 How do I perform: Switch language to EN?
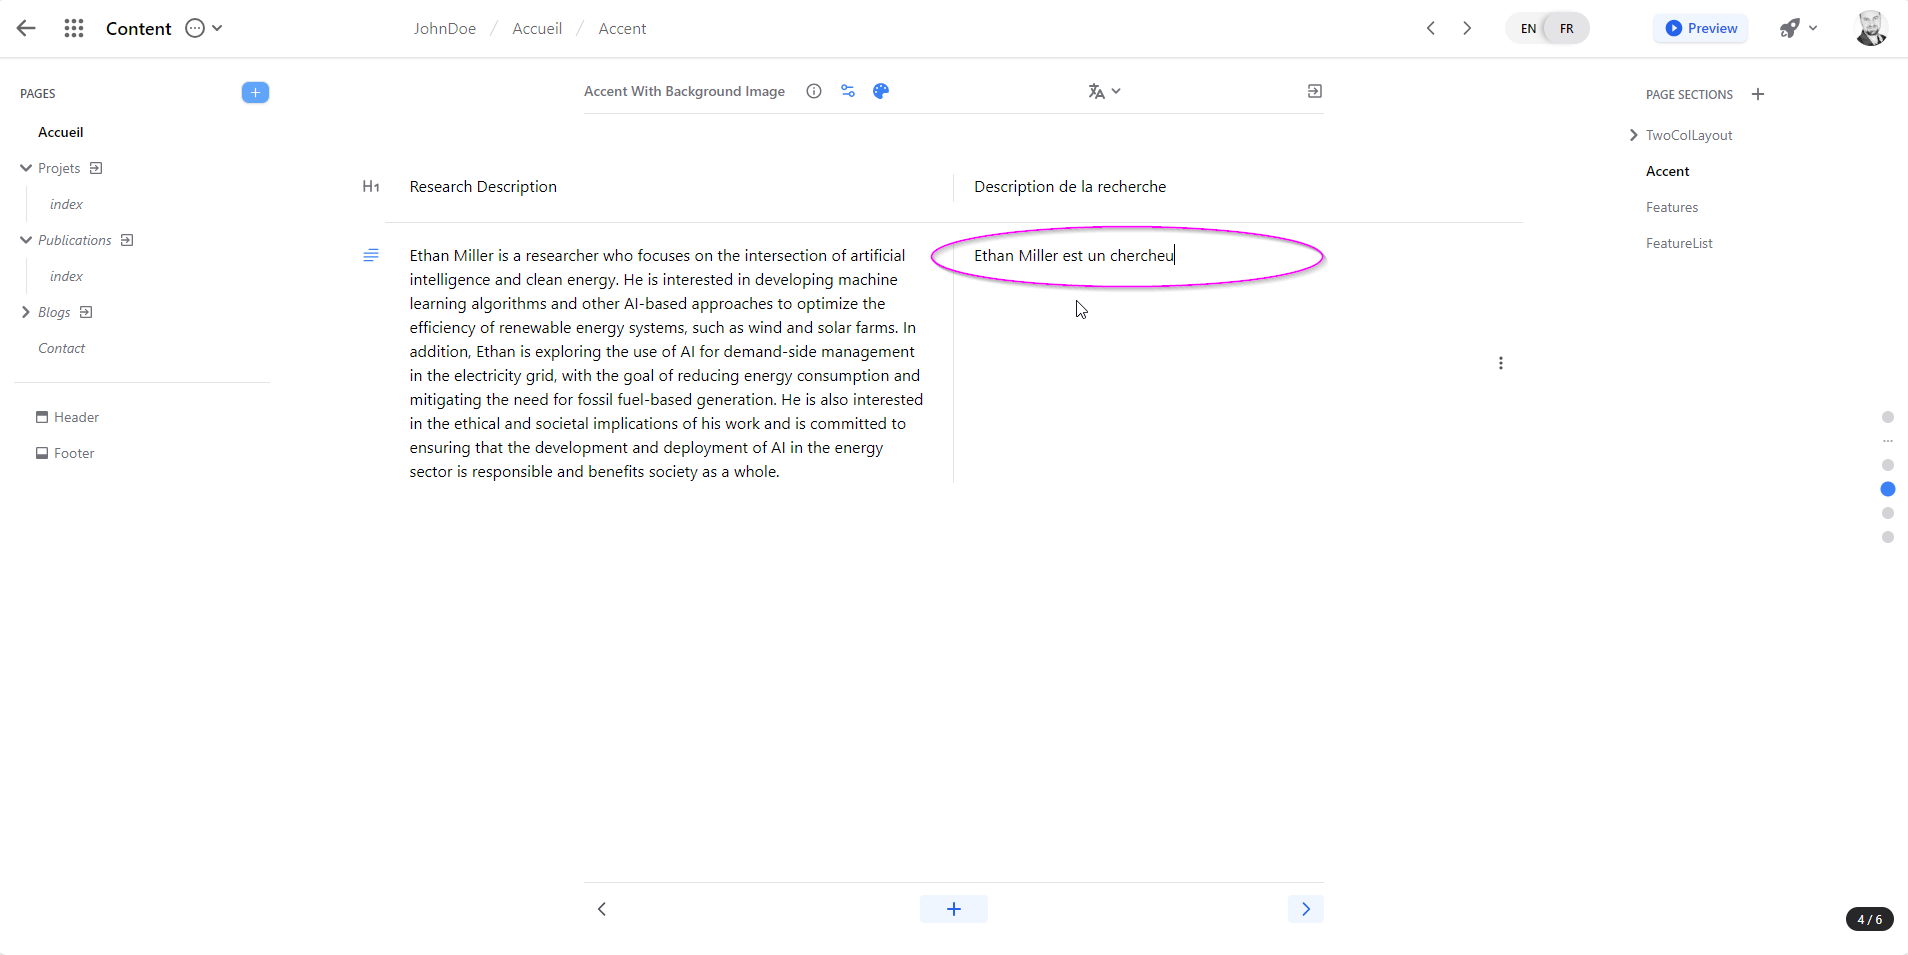click(x=1528, y=29)
